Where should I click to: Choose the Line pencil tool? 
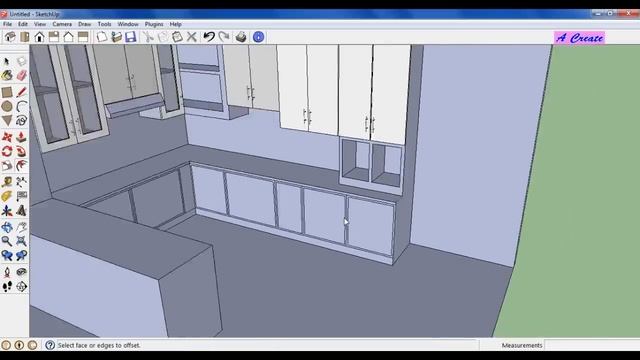tap(21, 92)
